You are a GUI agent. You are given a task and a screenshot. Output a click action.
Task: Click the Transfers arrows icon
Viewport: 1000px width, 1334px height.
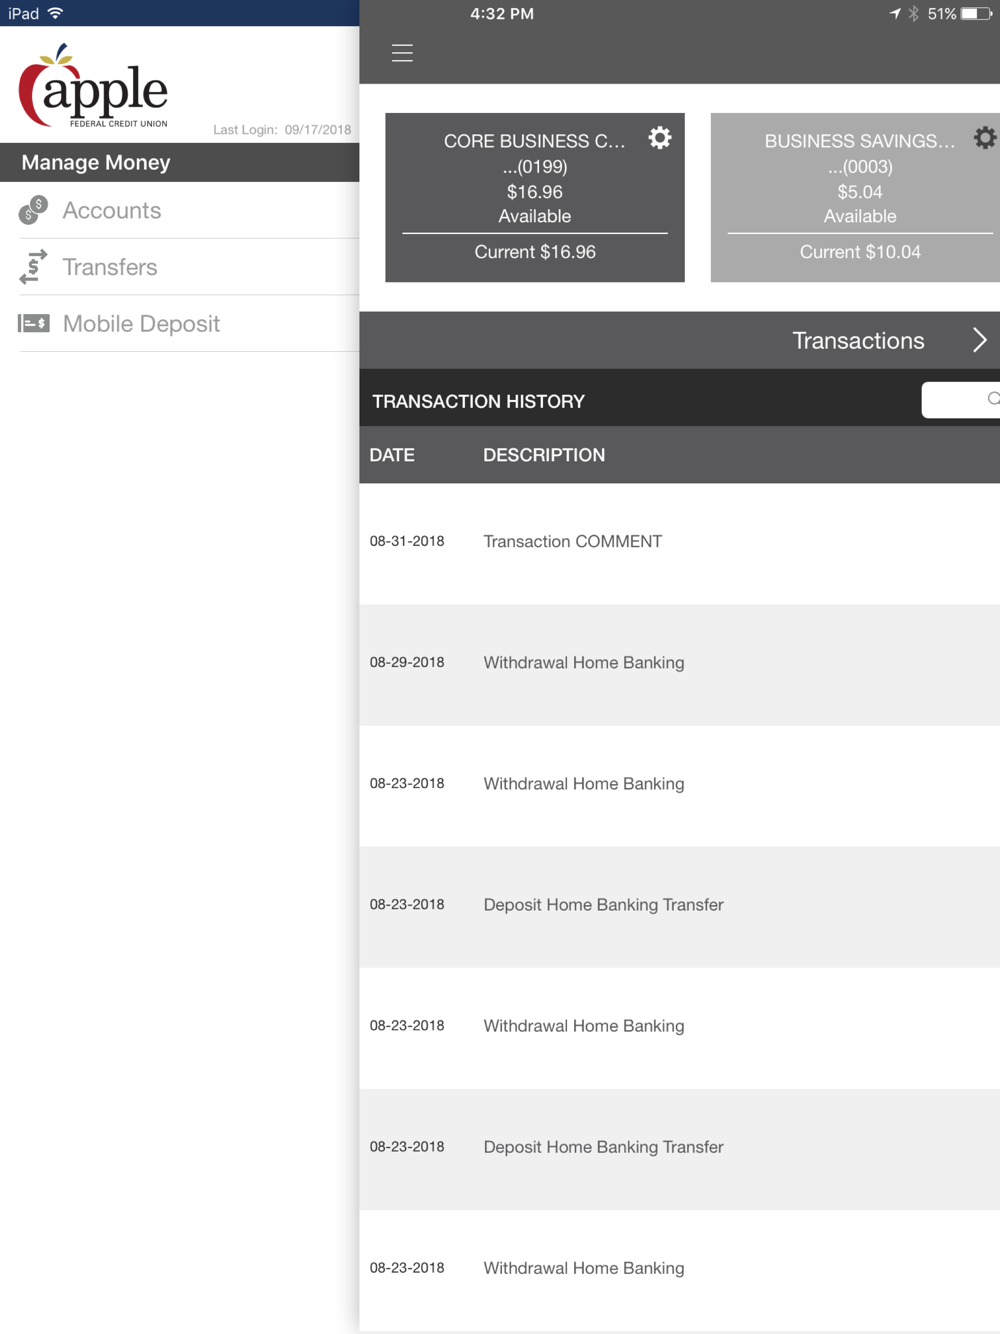pos(34,267)
